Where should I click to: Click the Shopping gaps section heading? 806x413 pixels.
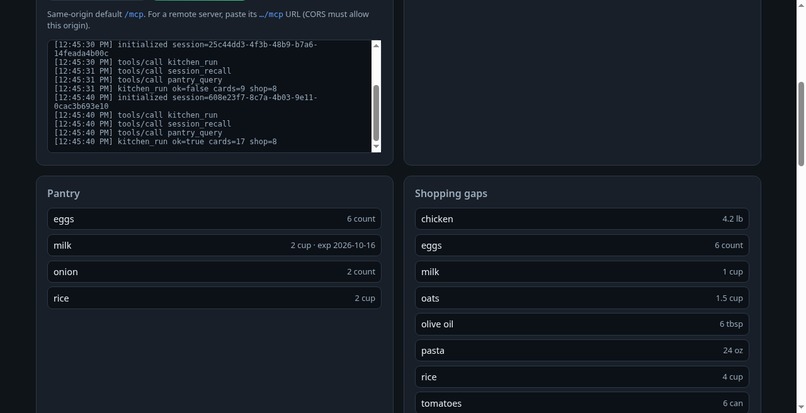pos(451,193)
